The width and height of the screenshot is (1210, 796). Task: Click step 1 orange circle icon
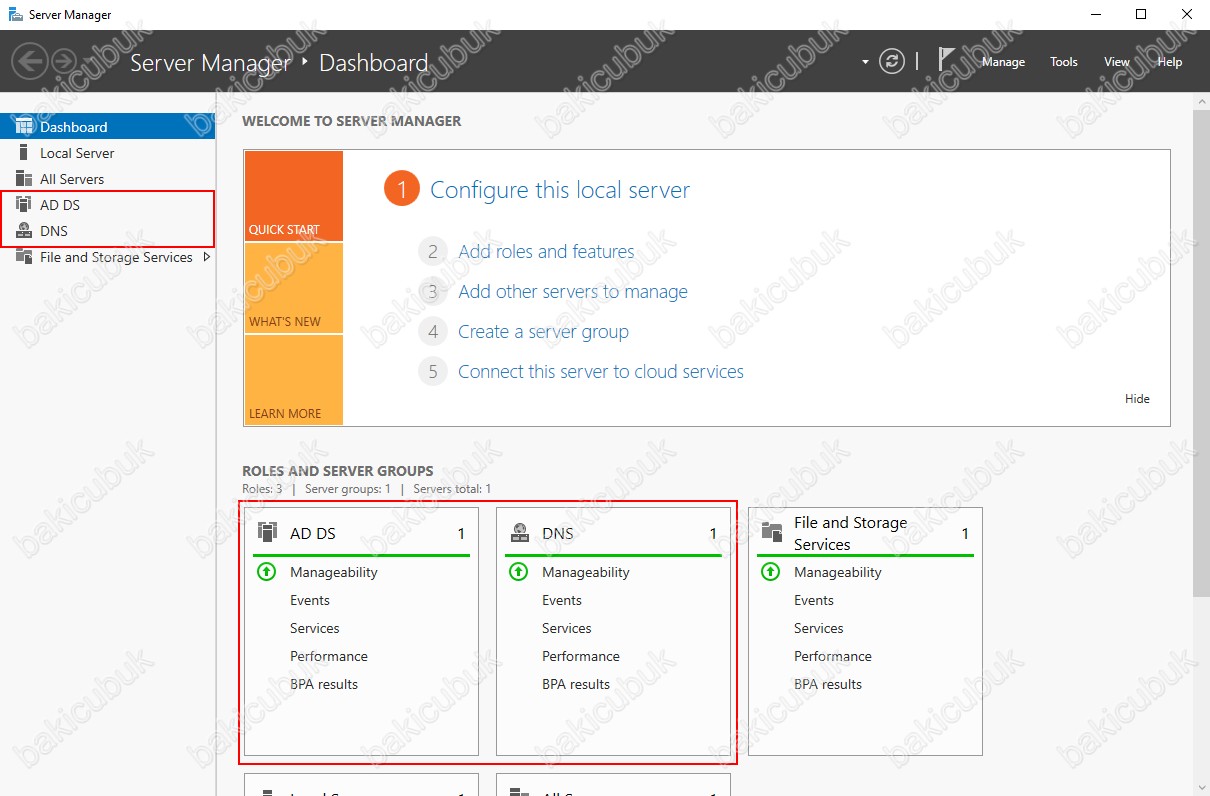(x=401, y=189)
